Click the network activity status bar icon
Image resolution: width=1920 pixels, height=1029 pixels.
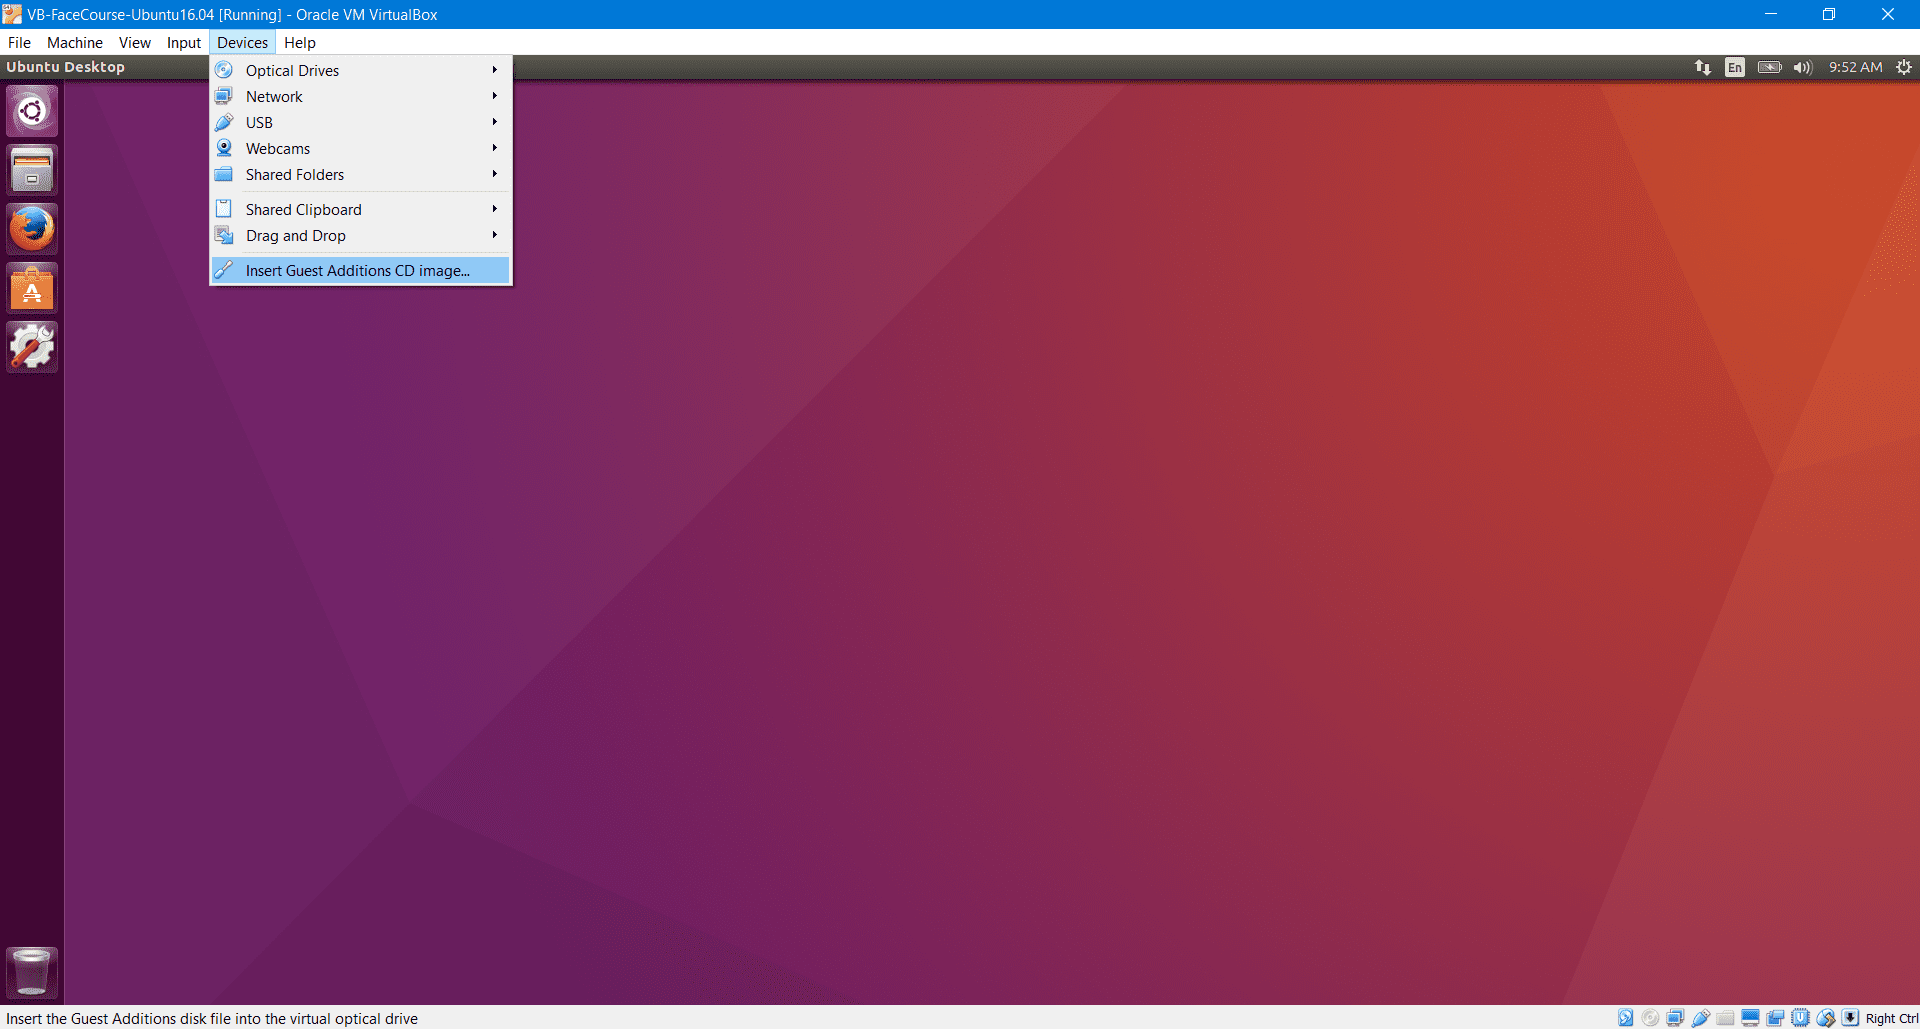[x=1676, y=1018]
